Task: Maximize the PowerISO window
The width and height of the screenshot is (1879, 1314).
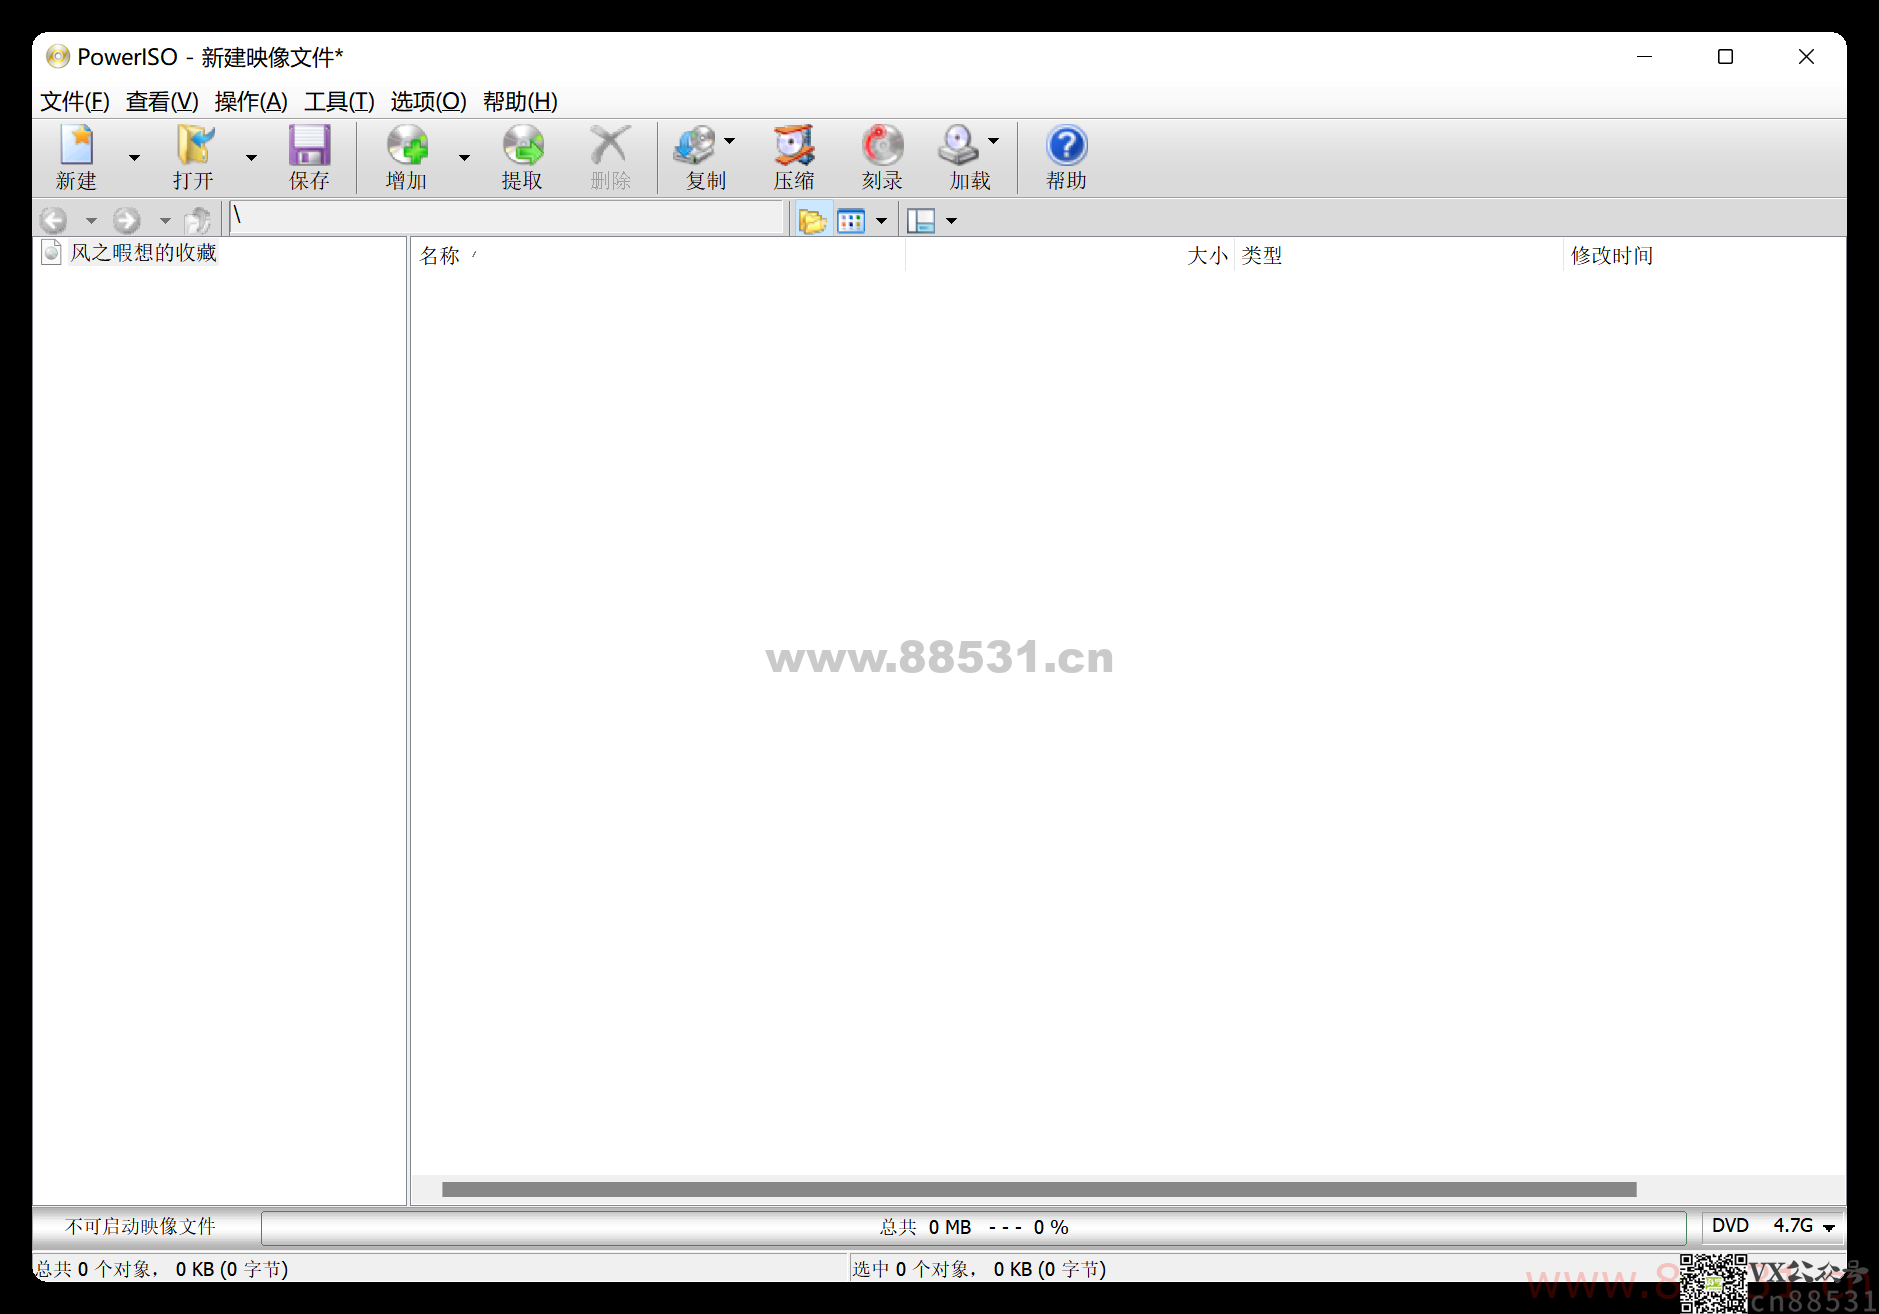Action: pyautogui.click(x=1725, y=57)
